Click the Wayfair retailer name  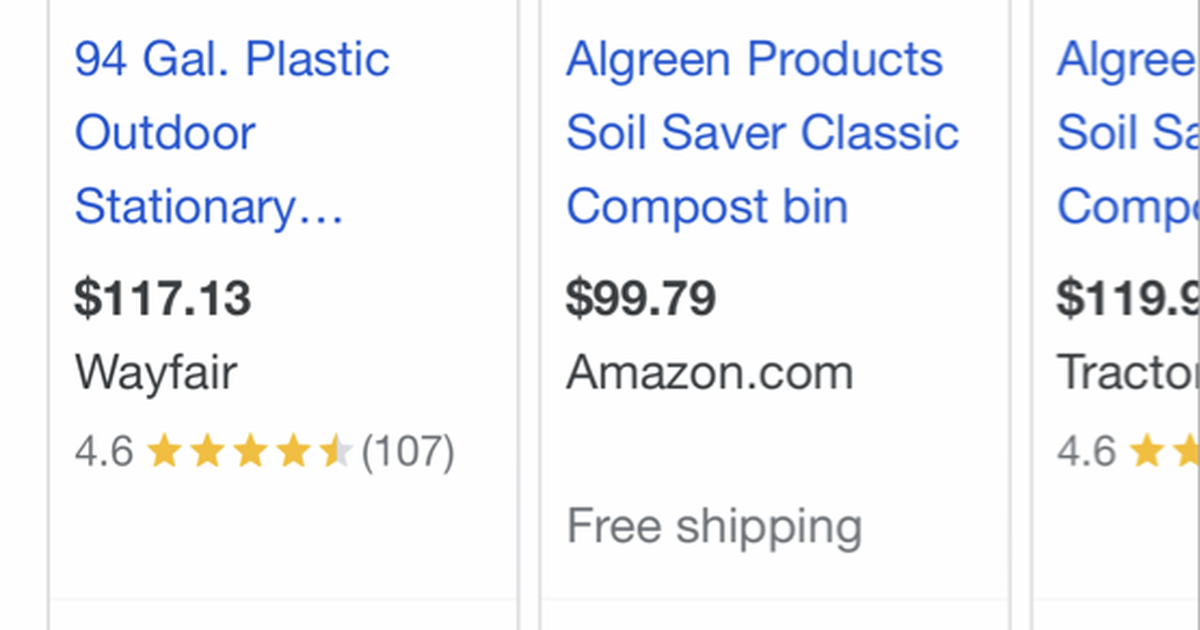coord(155,371)
